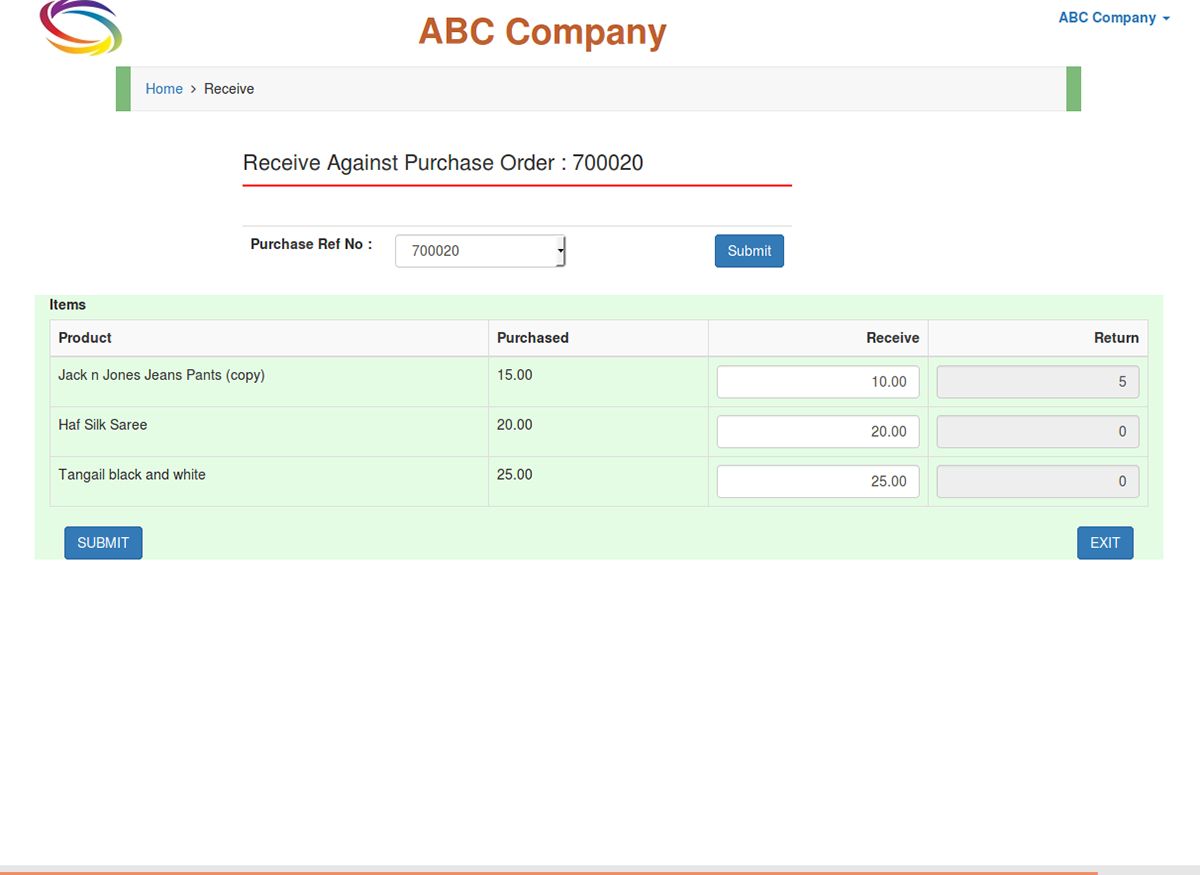Click the ABC Company swirl logo
This screenshot has height=875, width=1200.
click(80, 27)
